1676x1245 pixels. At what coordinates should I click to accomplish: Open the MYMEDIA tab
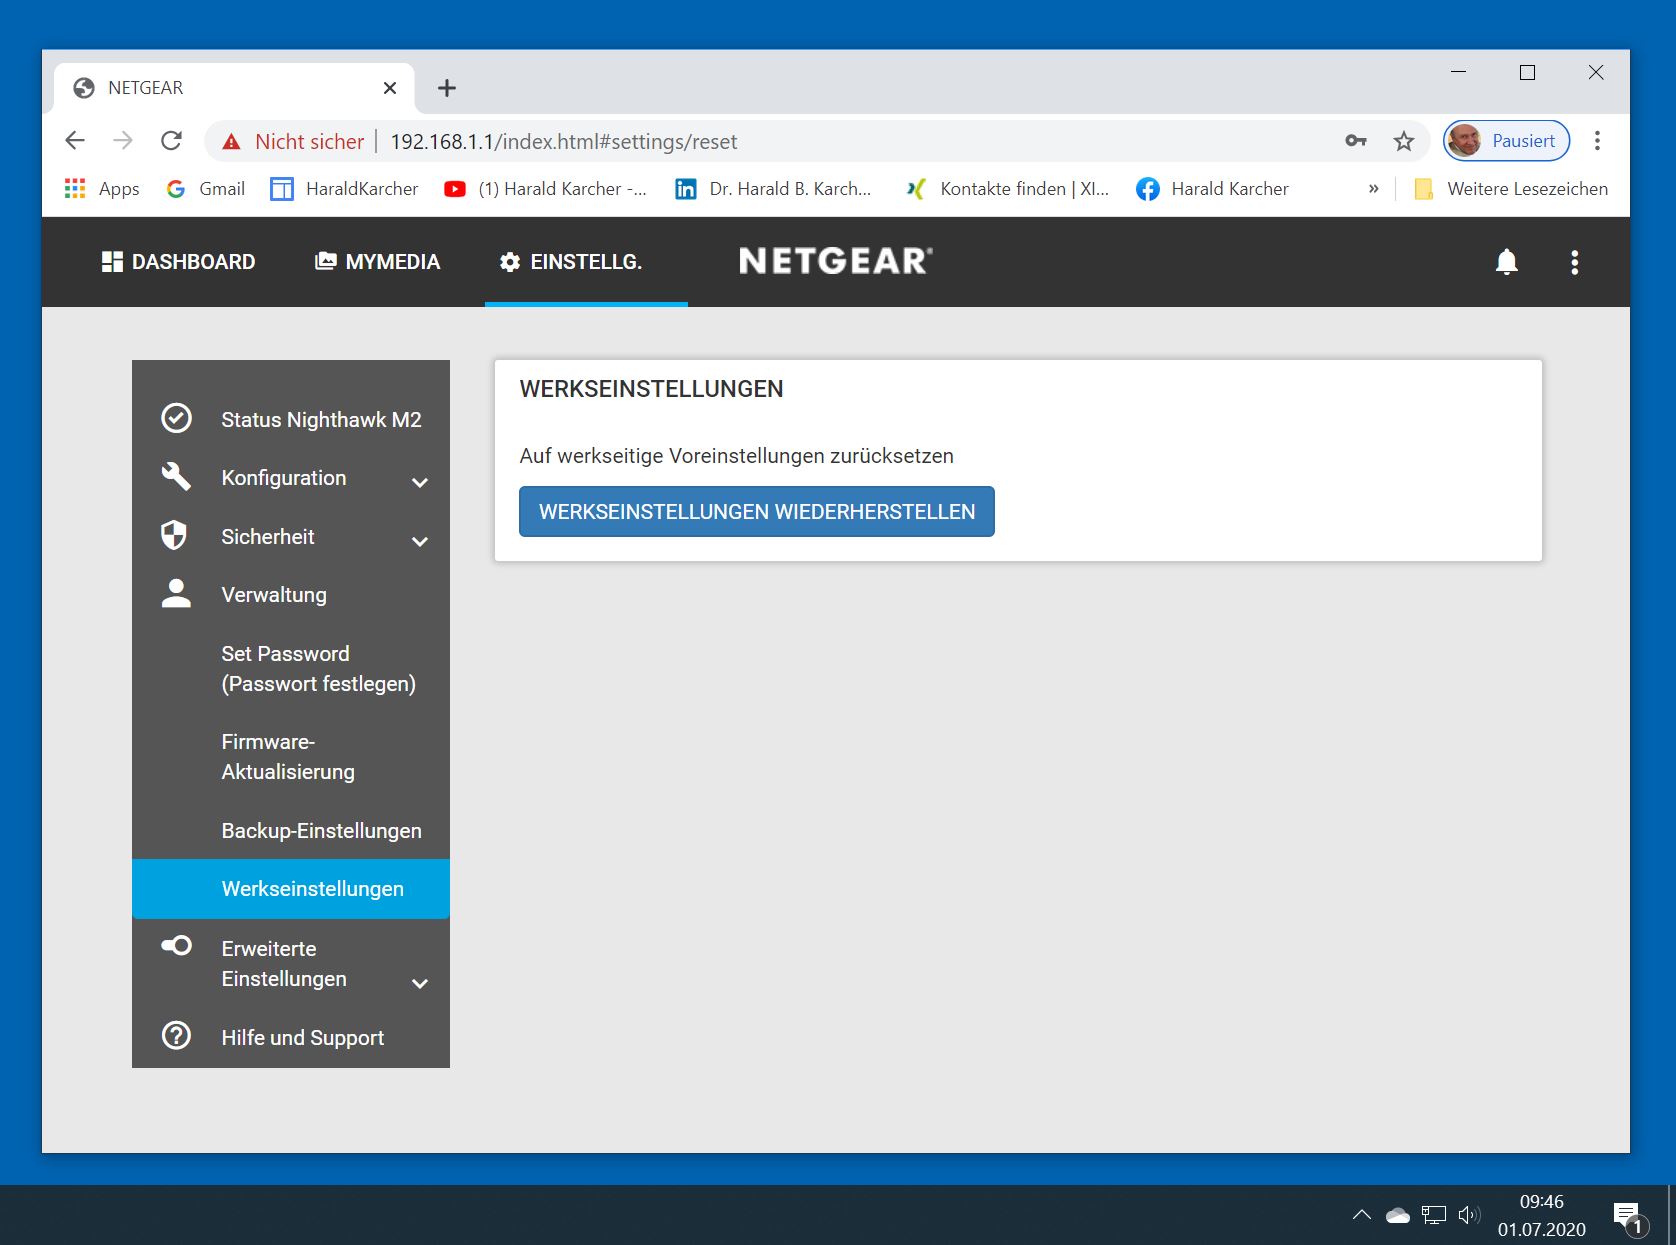(378, 262)
